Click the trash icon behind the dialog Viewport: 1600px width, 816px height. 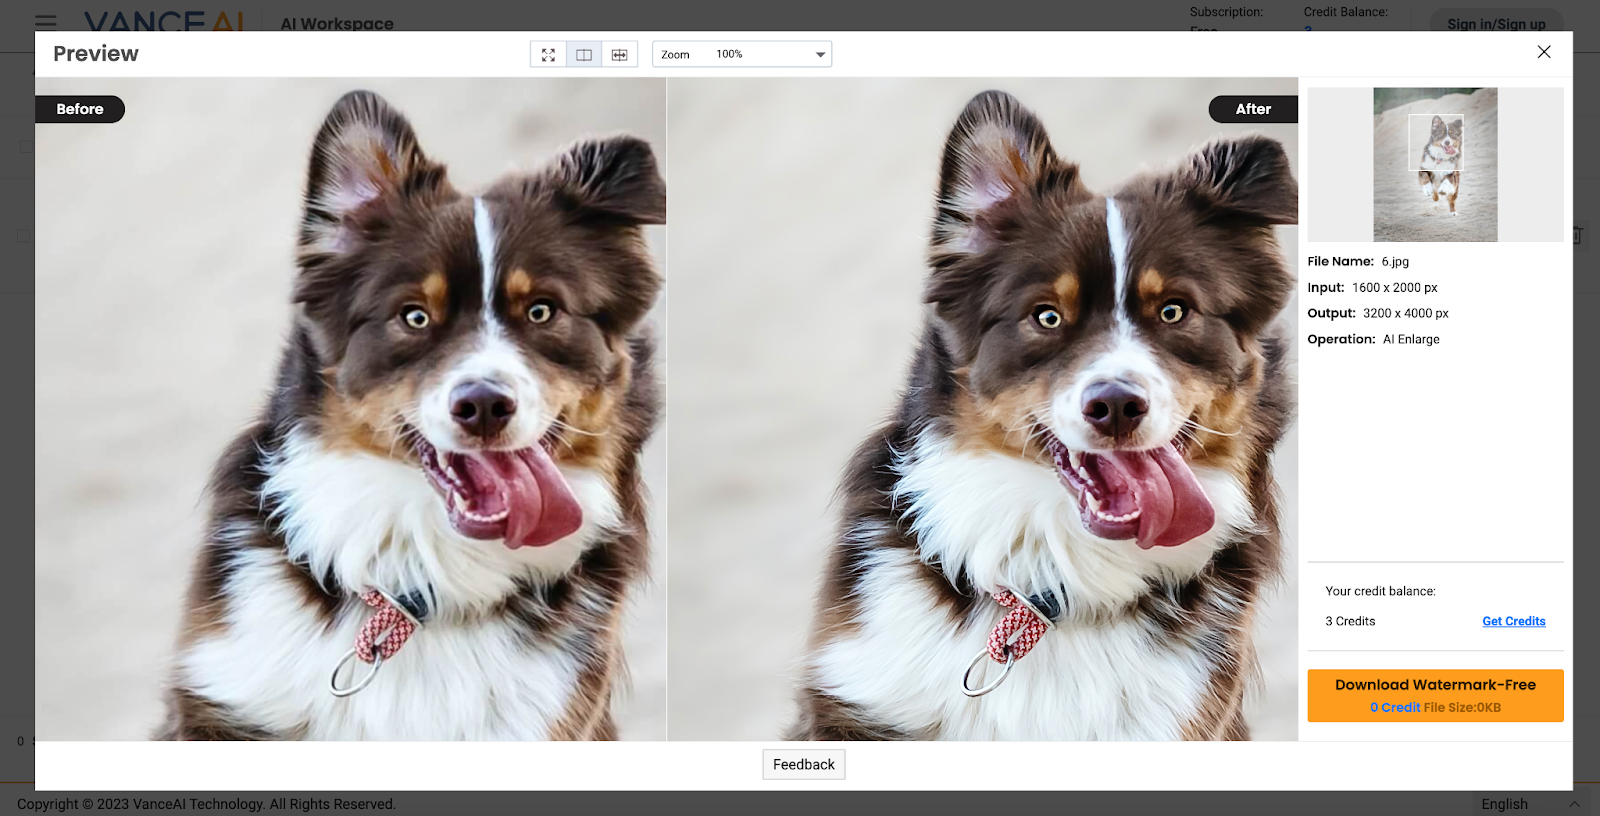point(1578,236)
